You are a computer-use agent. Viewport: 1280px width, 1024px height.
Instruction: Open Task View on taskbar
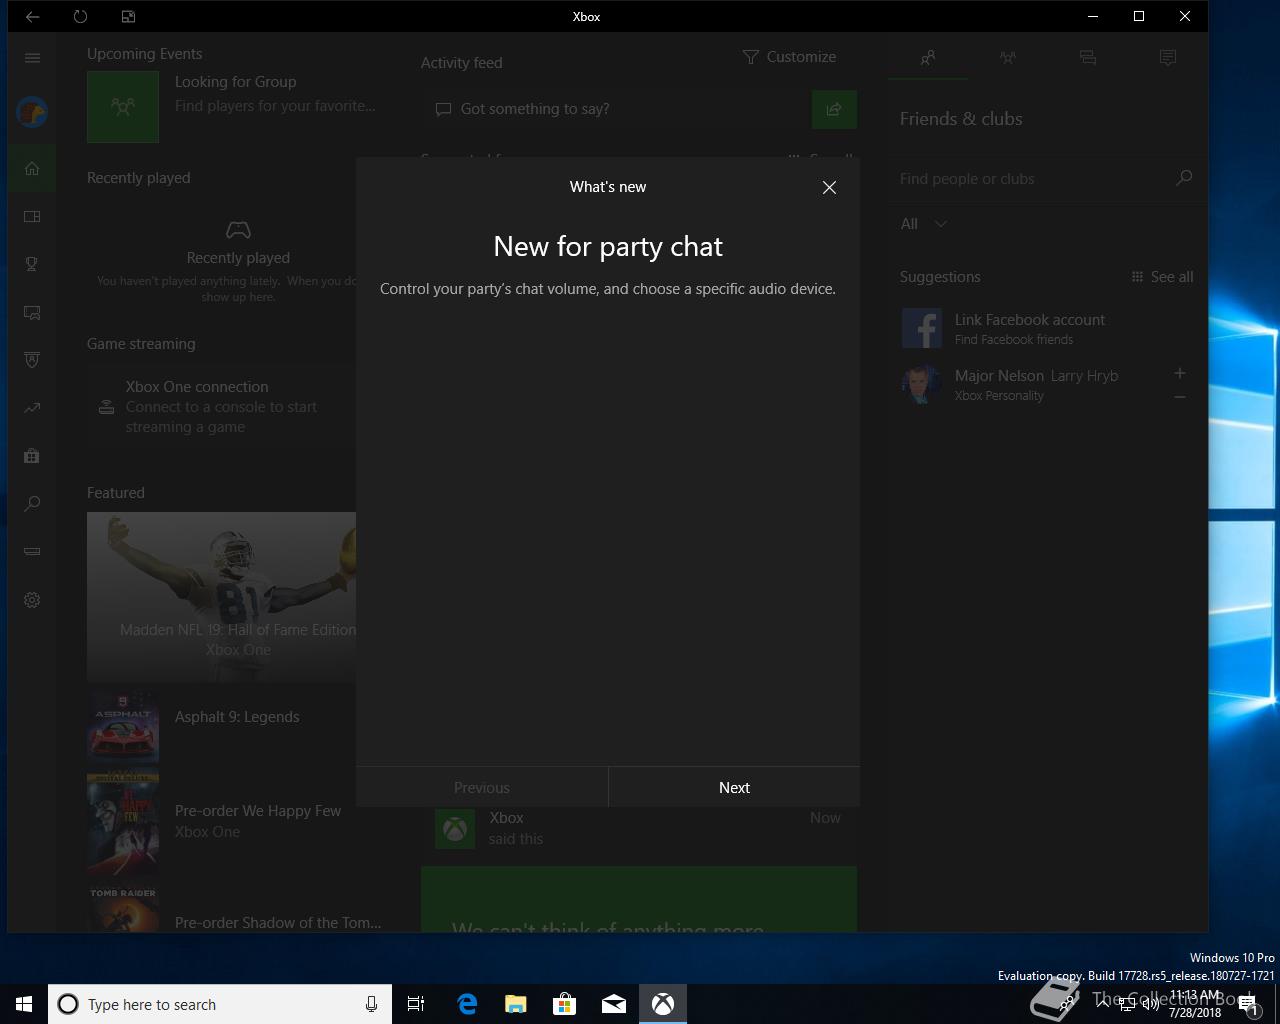point(416,1004)
